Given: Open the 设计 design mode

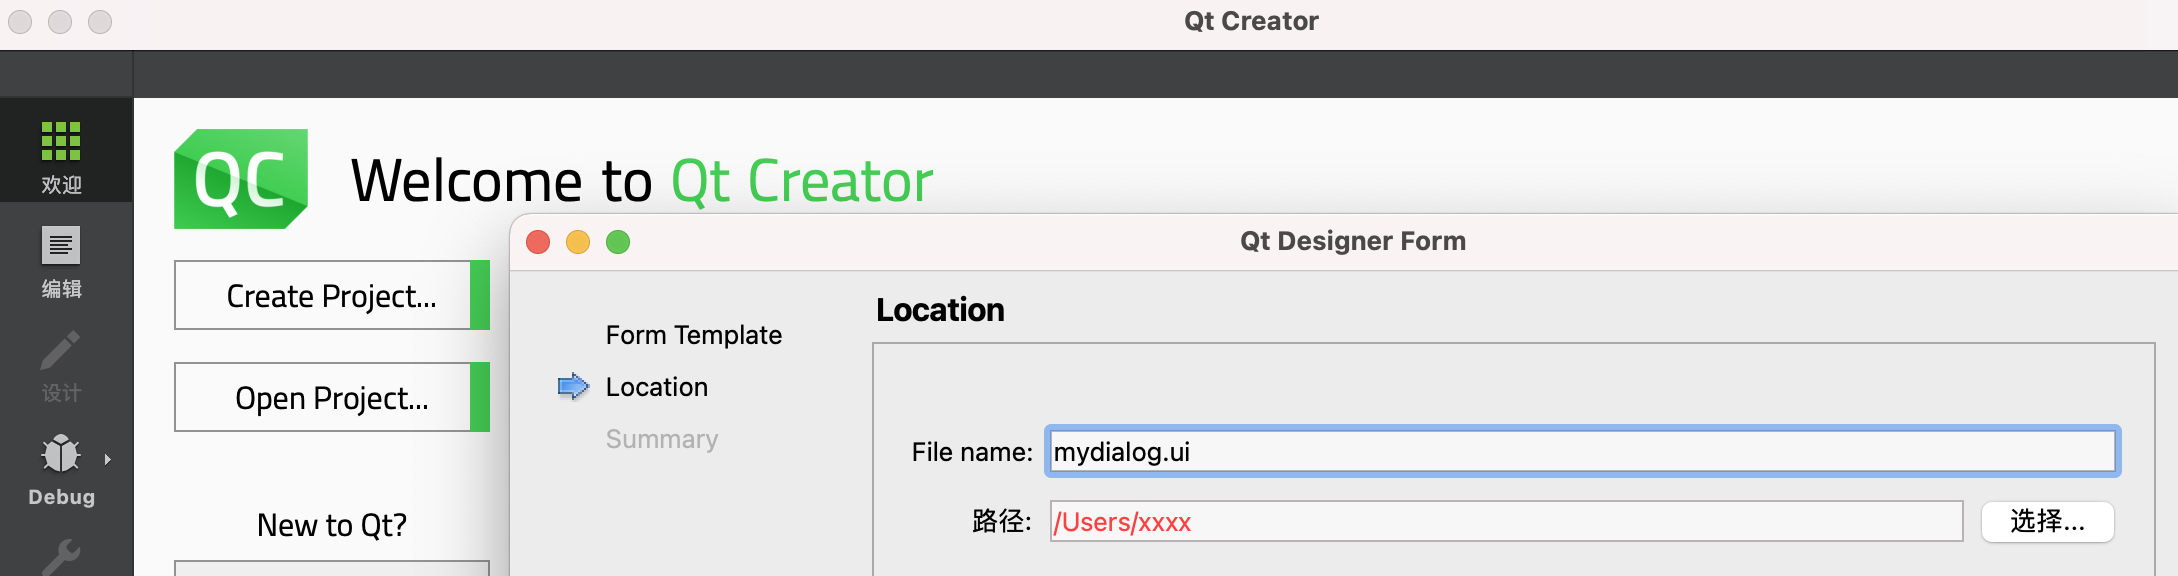Looking at the screenshot, I should (62, 366).
